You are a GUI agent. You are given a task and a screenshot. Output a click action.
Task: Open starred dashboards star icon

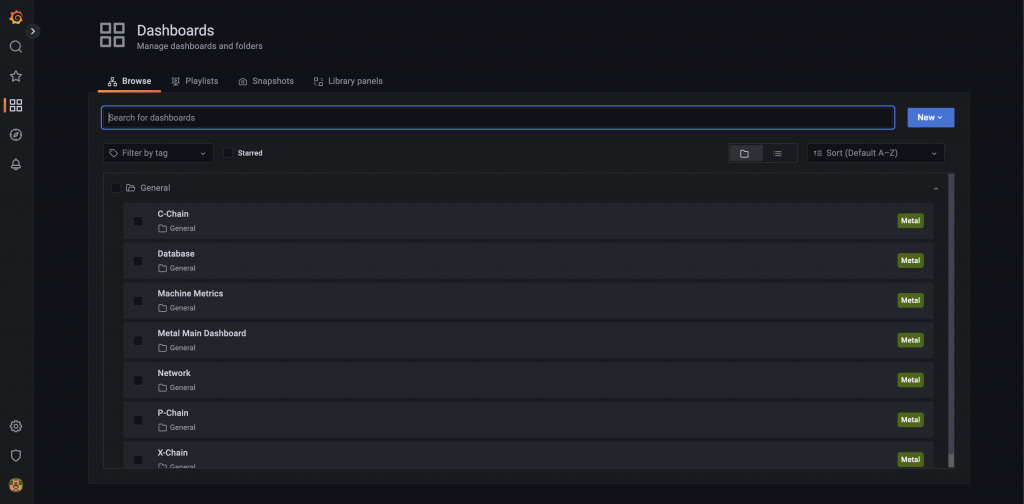[x=16, y=76]
